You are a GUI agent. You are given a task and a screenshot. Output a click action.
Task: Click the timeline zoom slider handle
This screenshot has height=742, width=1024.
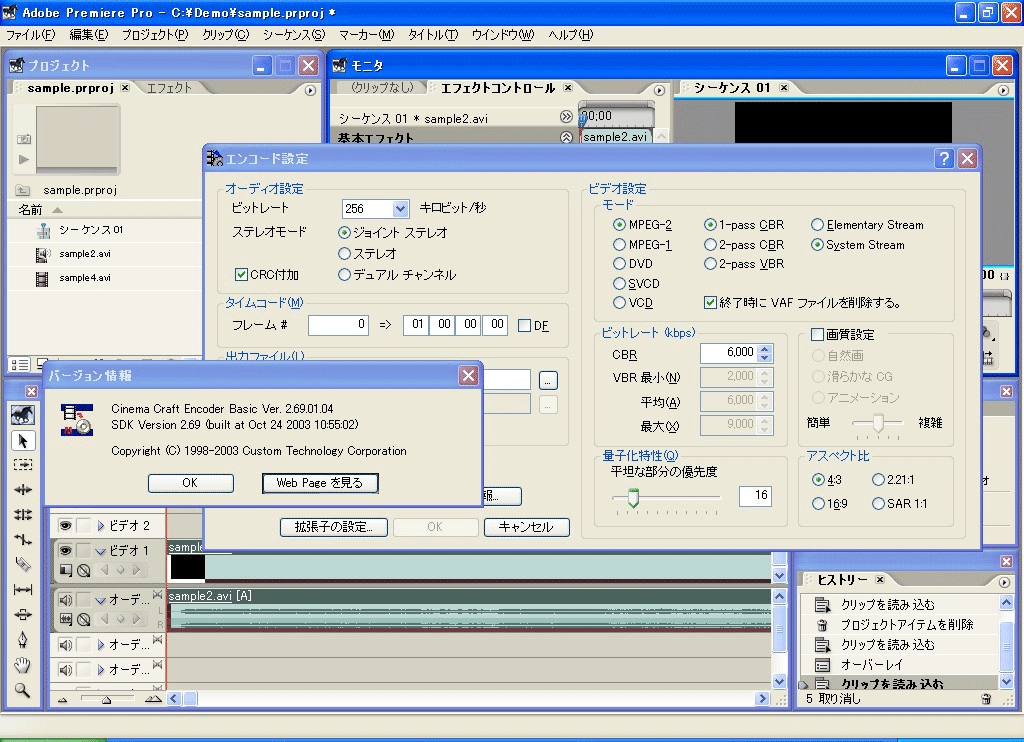pos(106,700)
